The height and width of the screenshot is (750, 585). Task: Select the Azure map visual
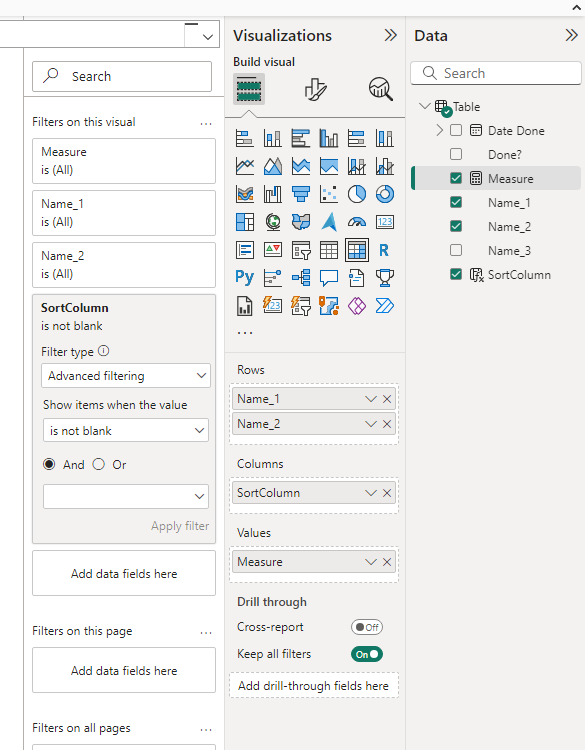(x=329, y=222)
